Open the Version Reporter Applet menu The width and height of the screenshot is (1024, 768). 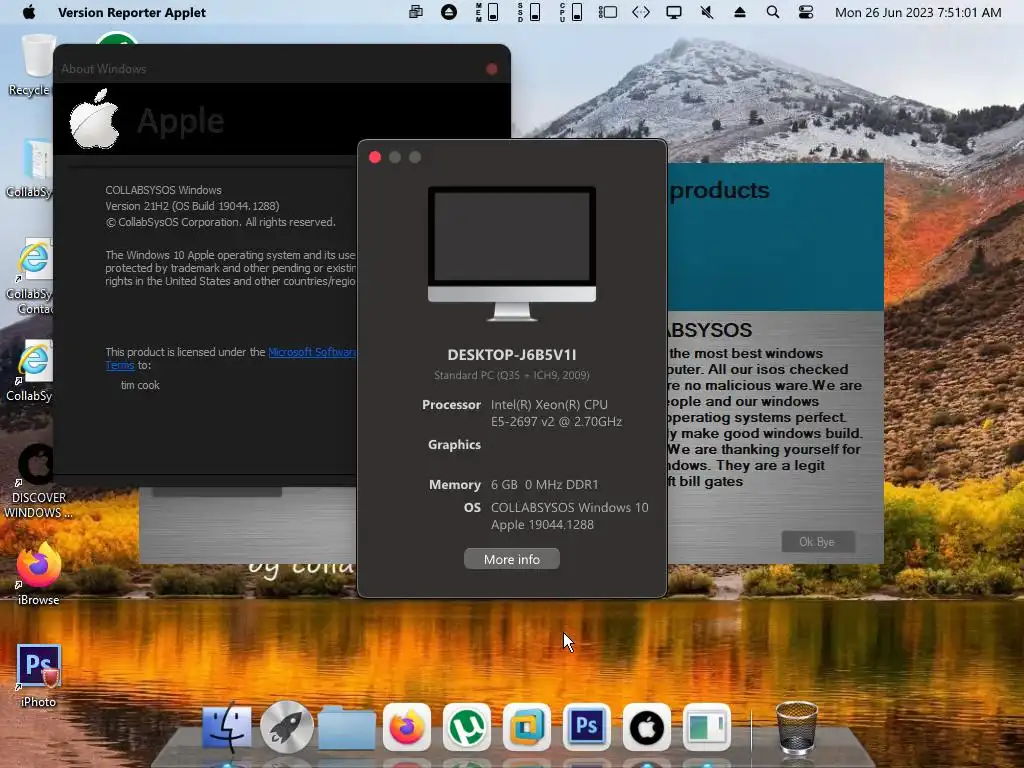(131, 12)
